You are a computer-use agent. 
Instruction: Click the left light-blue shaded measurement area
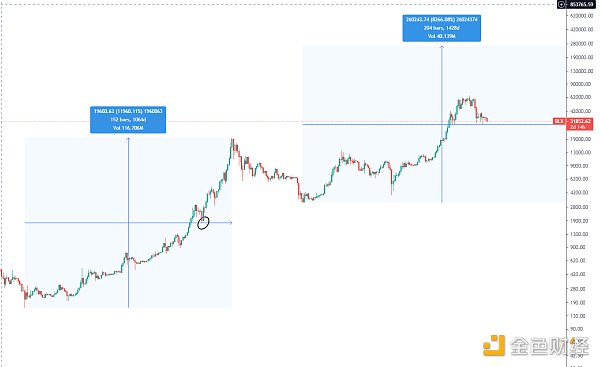pos(128,222)
